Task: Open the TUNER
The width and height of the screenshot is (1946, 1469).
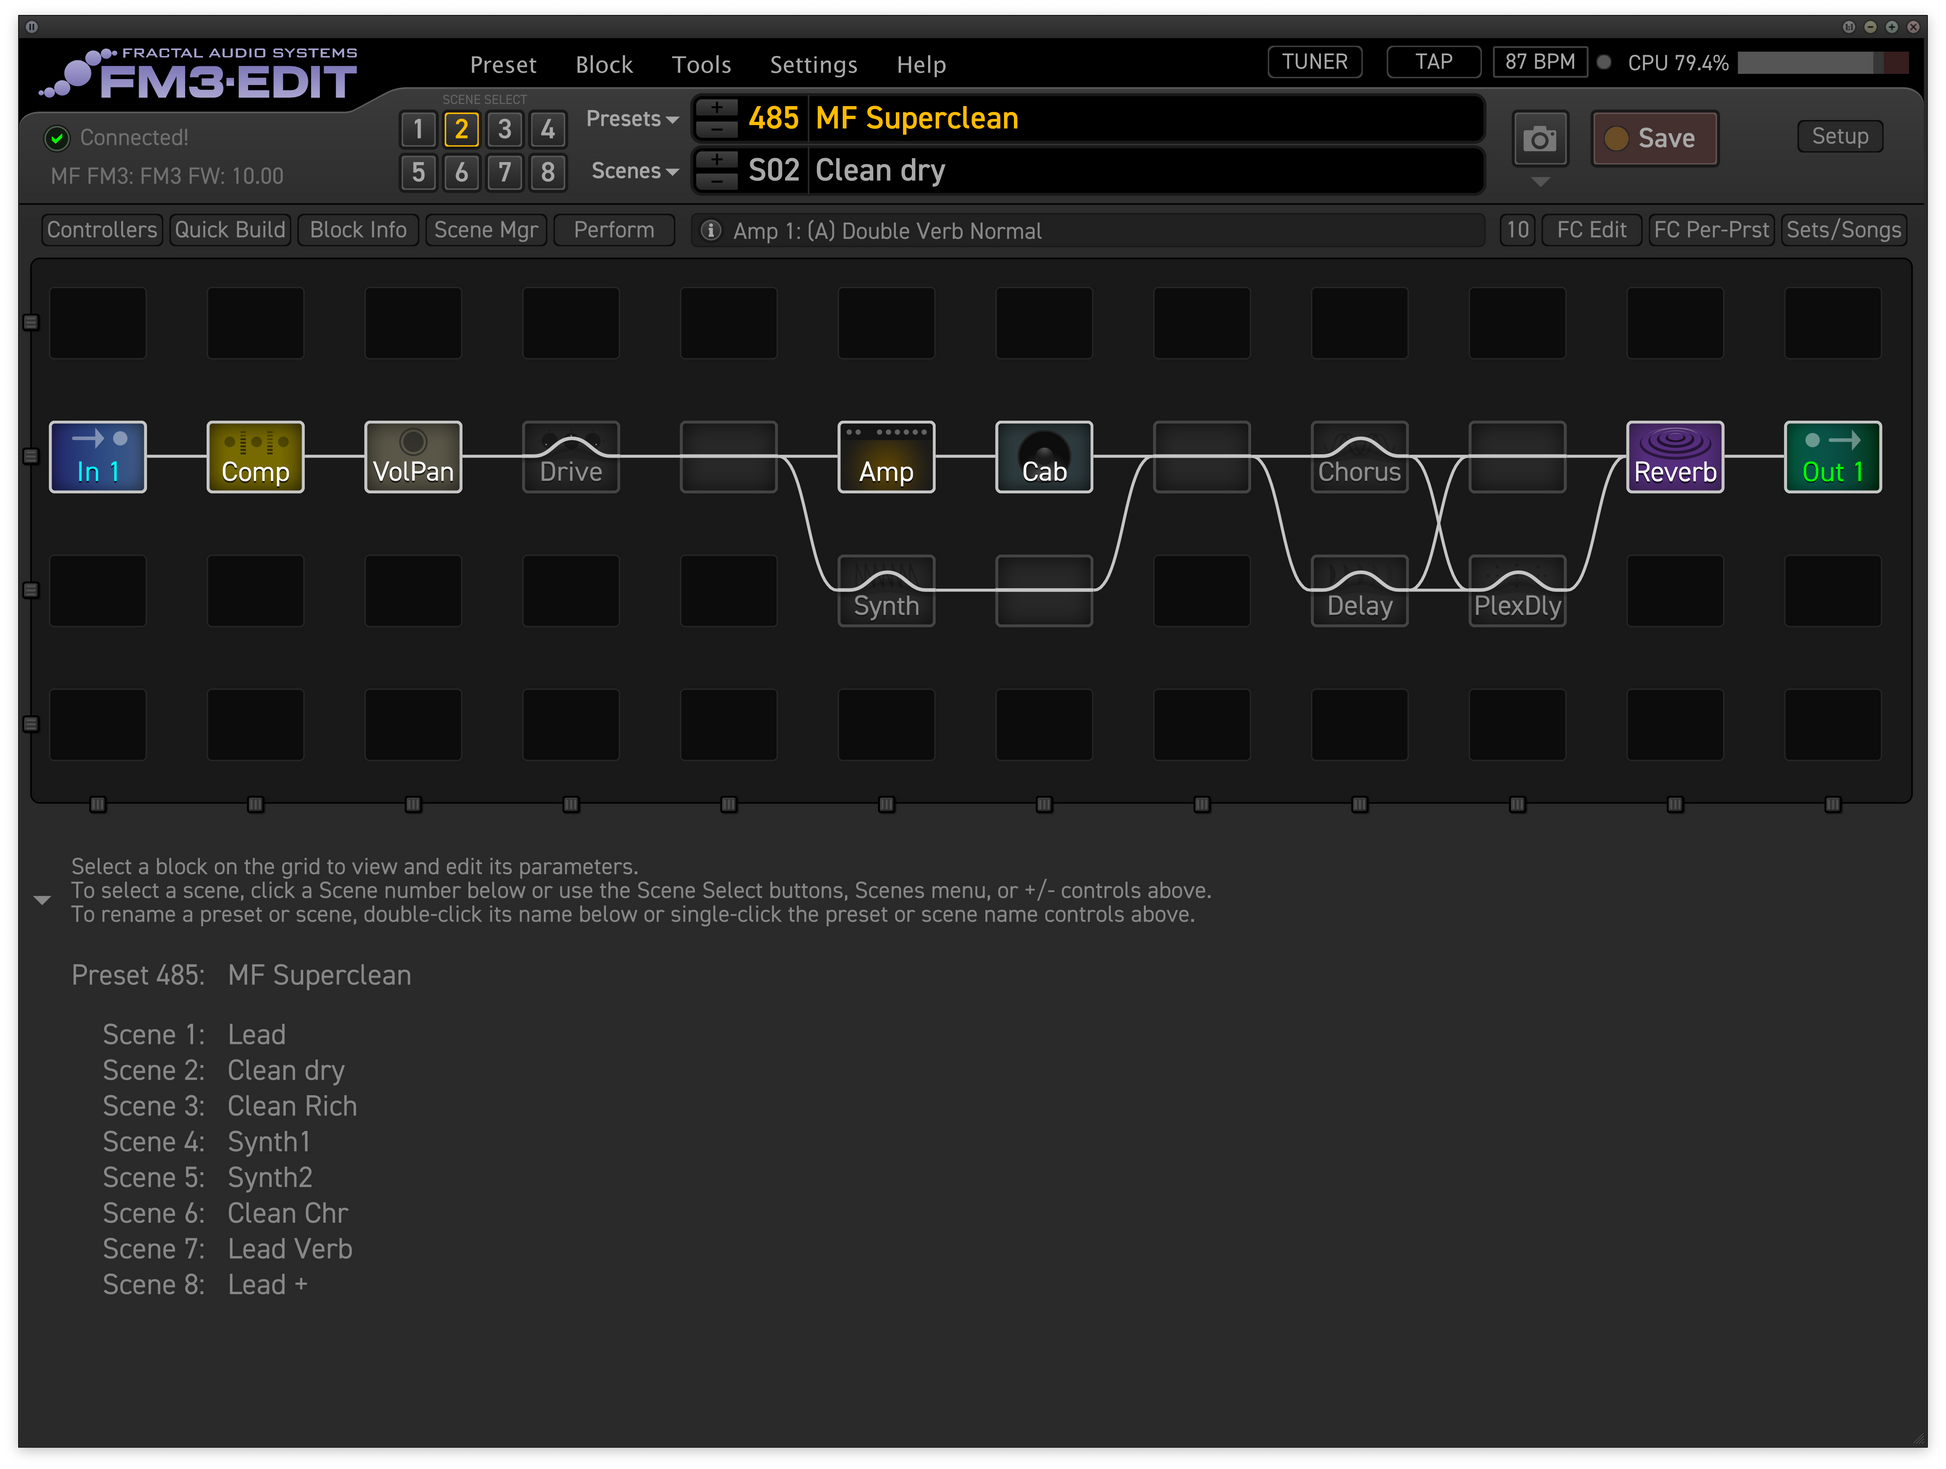Action: coord(1314,62)
